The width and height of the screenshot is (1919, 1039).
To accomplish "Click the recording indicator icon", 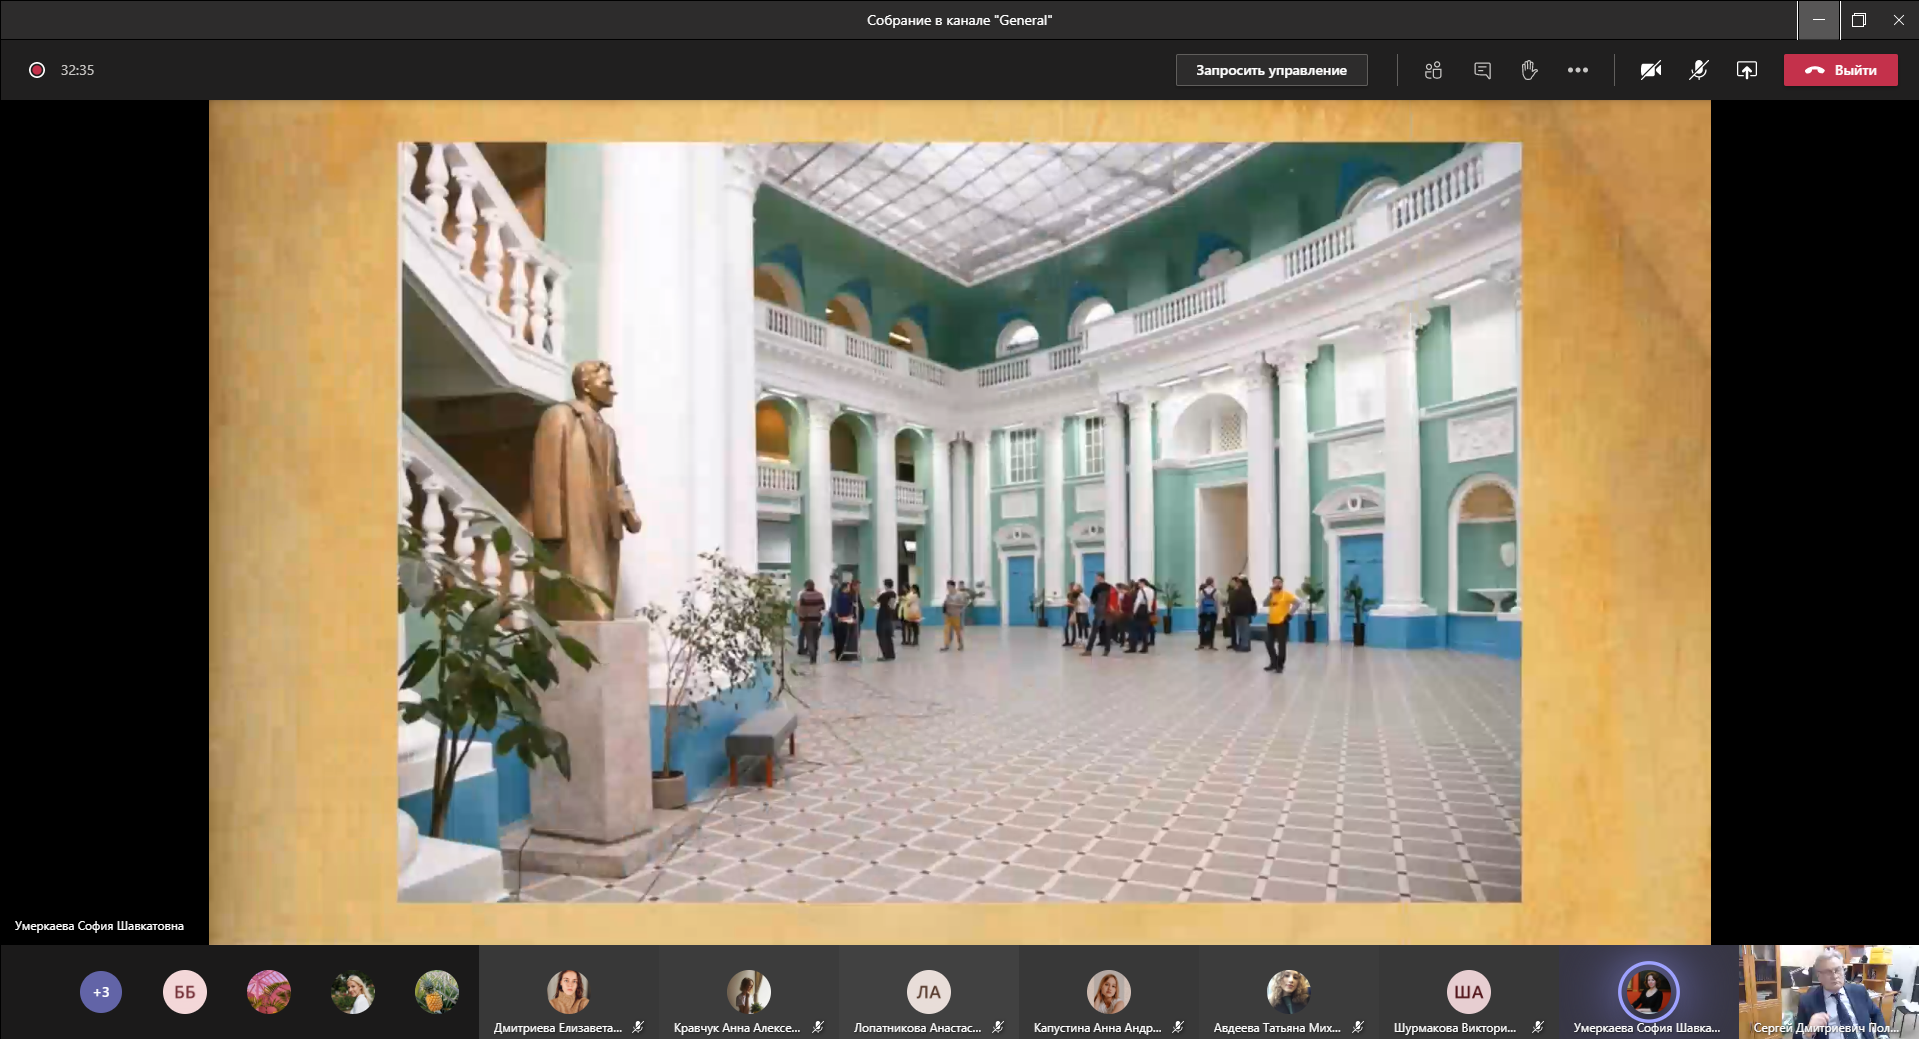I will point(37,70).
